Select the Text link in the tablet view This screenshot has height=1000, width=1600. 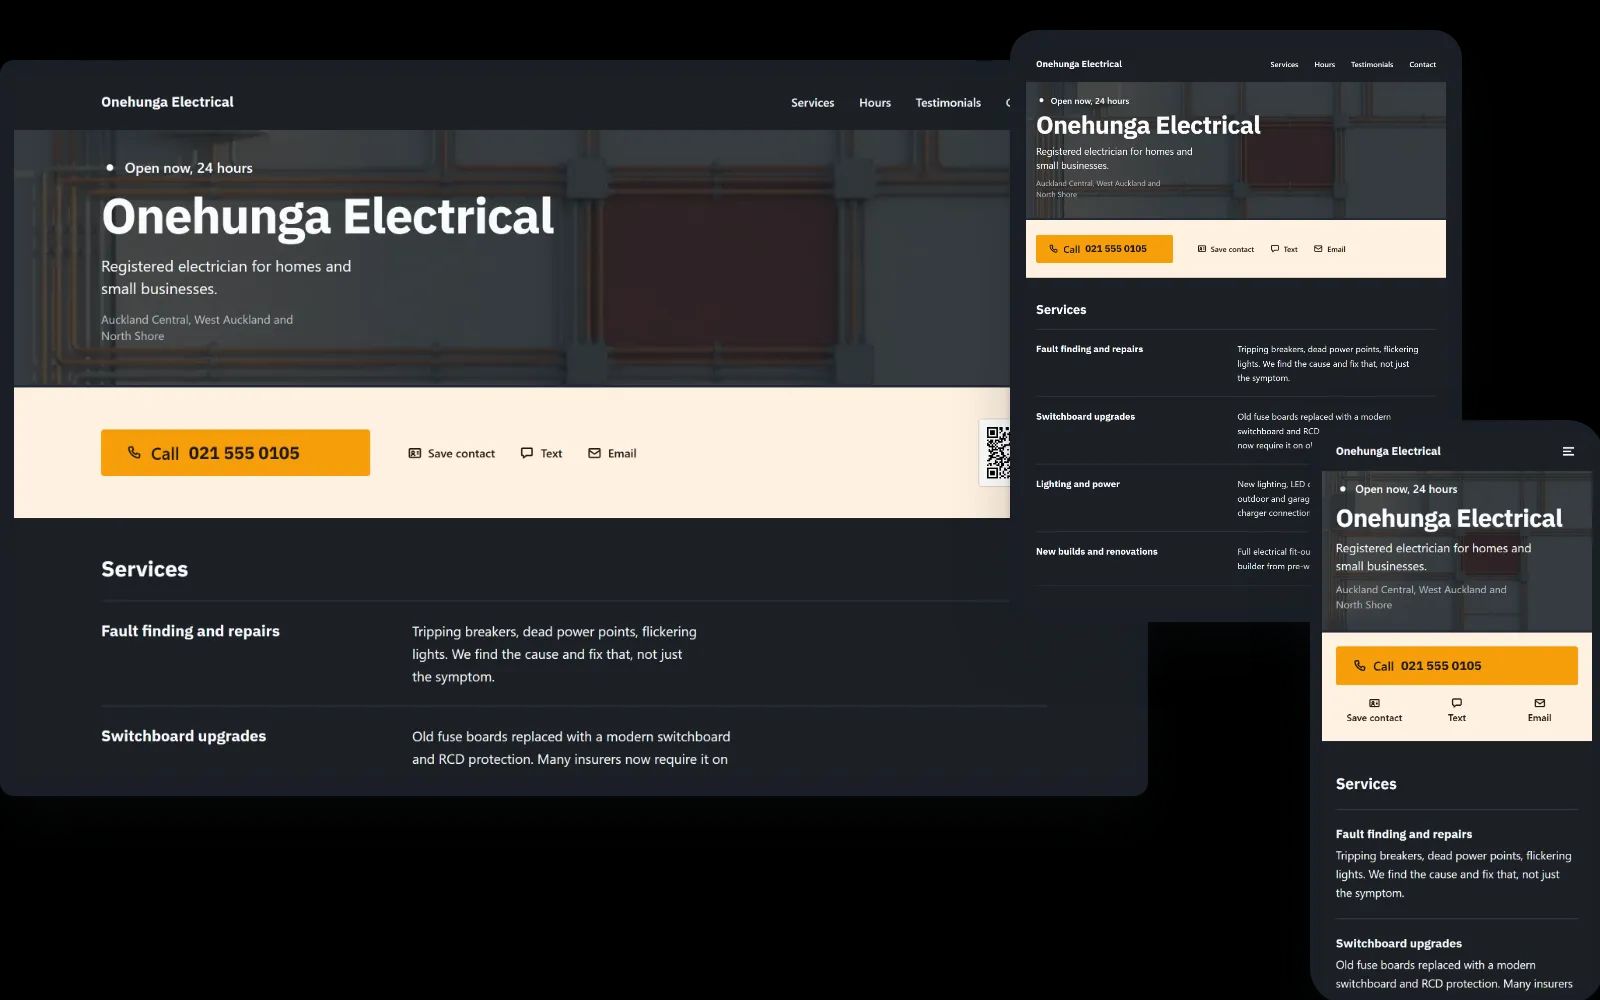pos(1284,249)
